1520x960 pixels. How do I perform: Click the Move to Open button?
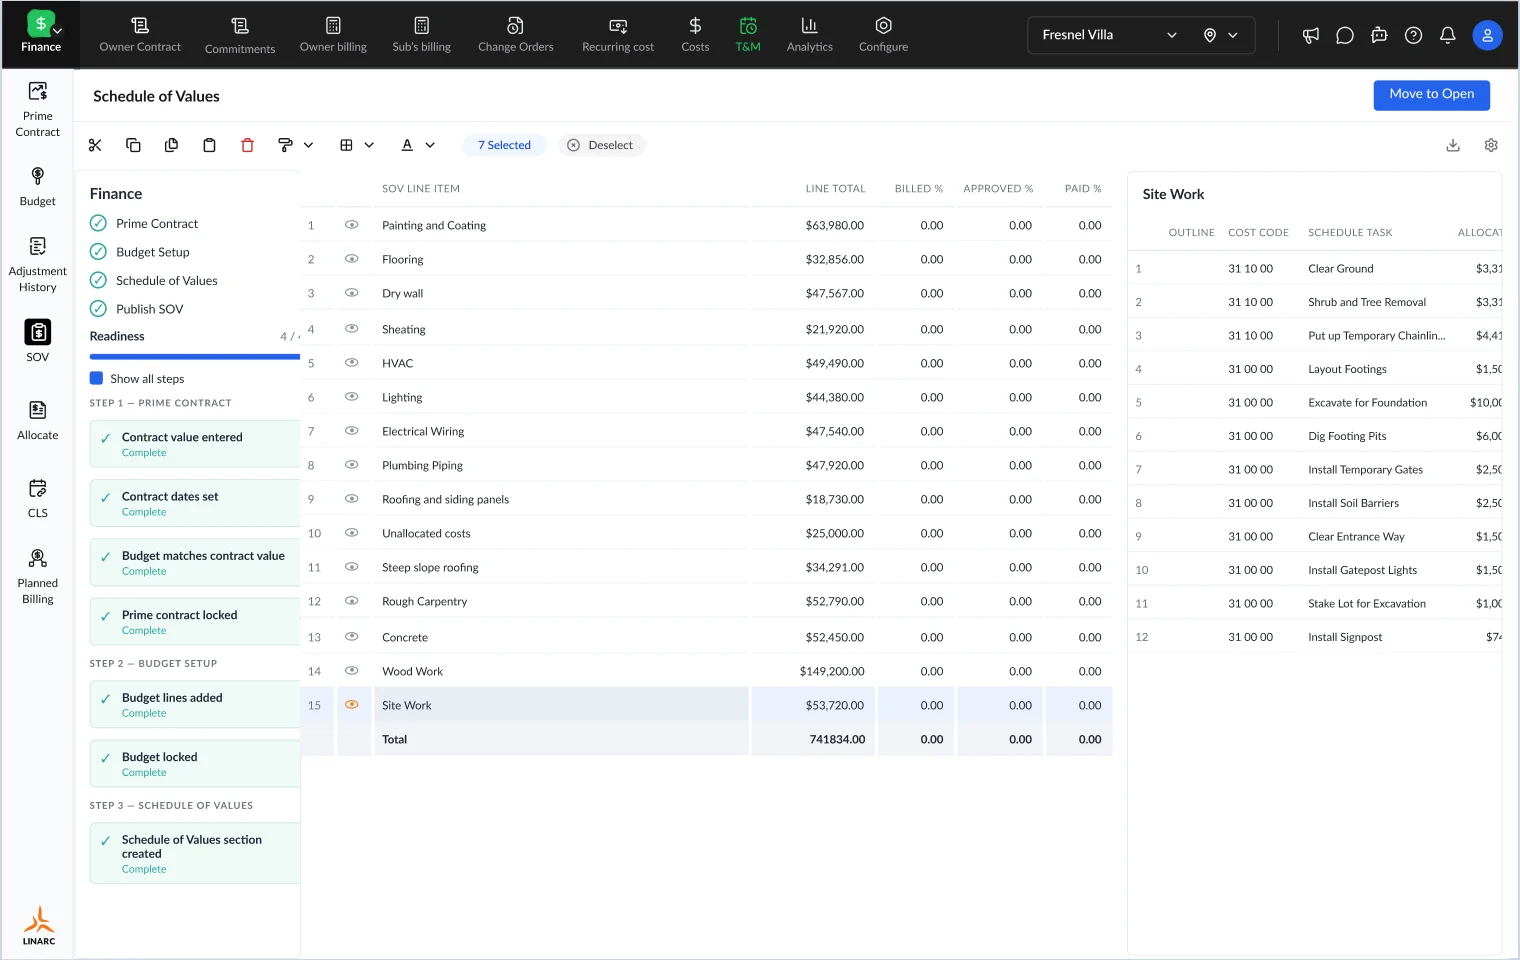(1432, 95)
